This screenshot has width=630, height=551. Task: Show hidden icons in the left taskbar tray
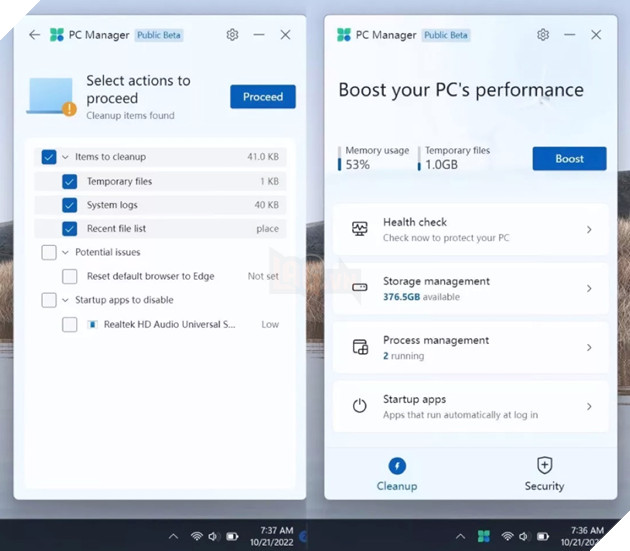(x=173, y=536)
